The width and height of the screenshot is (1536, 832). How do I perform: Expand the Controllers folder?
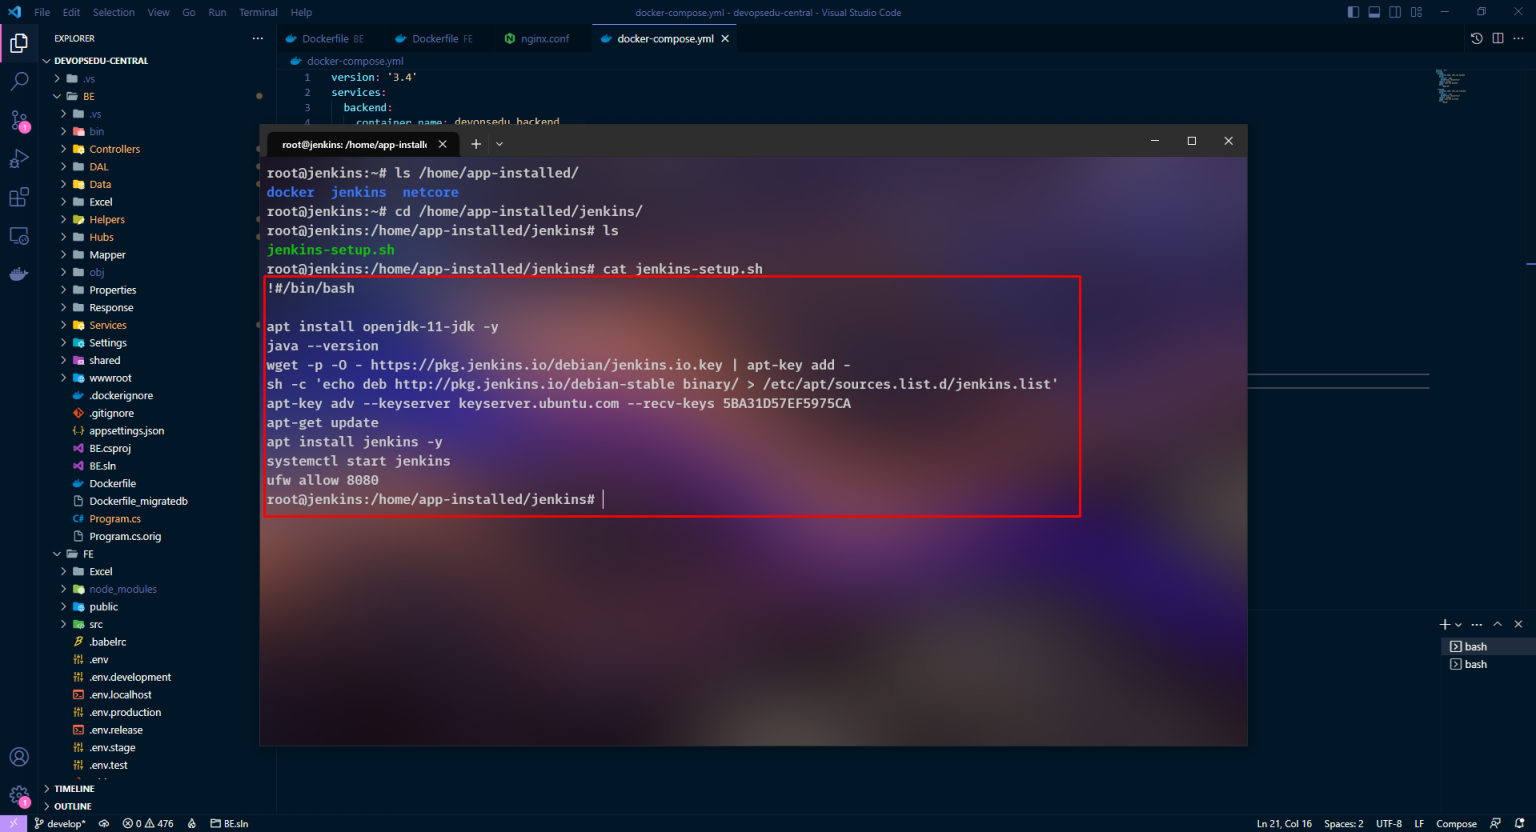114,149
